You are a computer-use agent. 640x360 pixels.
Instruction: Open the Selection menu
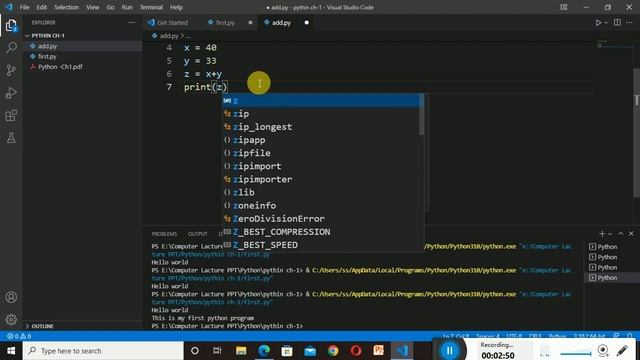pos(67,7)
